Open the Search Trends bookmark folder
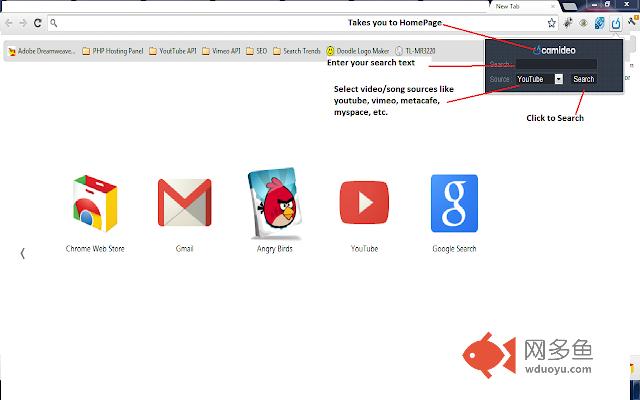This screenshot has height=400, width=640. [297, 50]
